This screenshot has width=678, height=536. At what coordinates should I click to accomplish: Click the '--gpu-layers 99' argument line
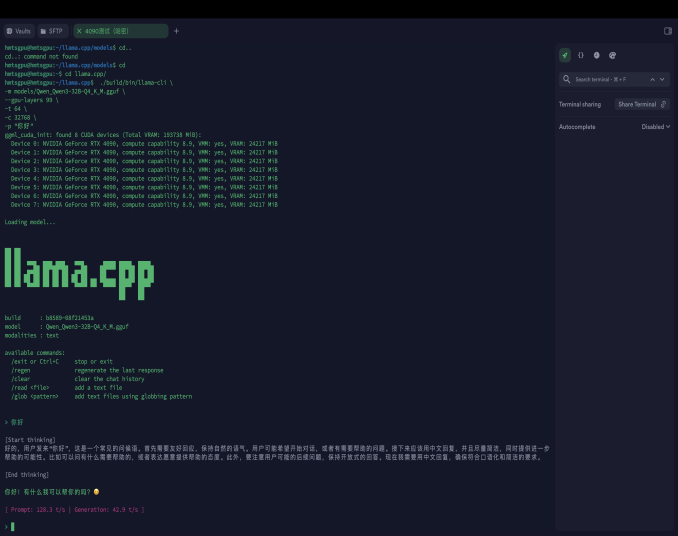click(31, 100)
